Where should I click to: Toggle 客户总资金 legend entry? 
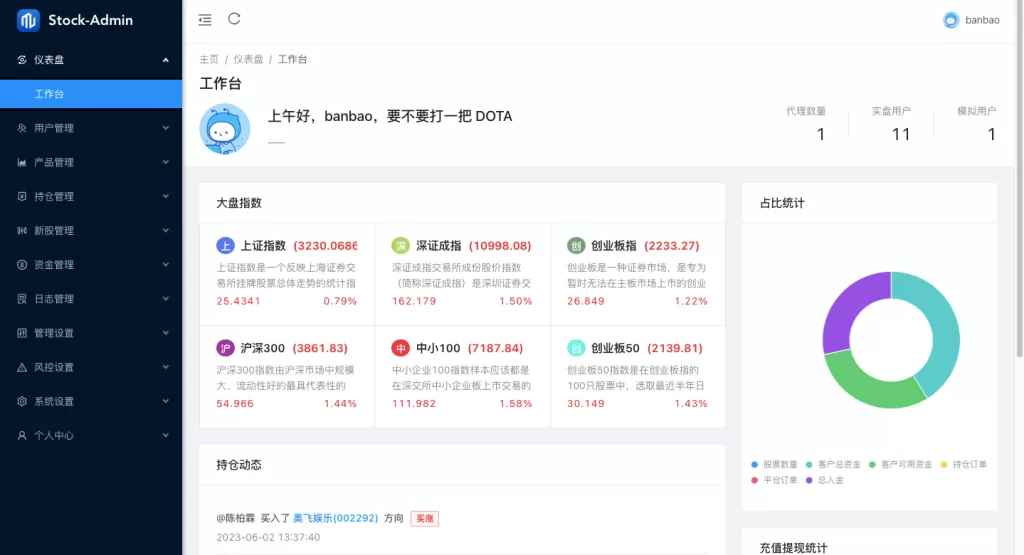tap(833, 464)
